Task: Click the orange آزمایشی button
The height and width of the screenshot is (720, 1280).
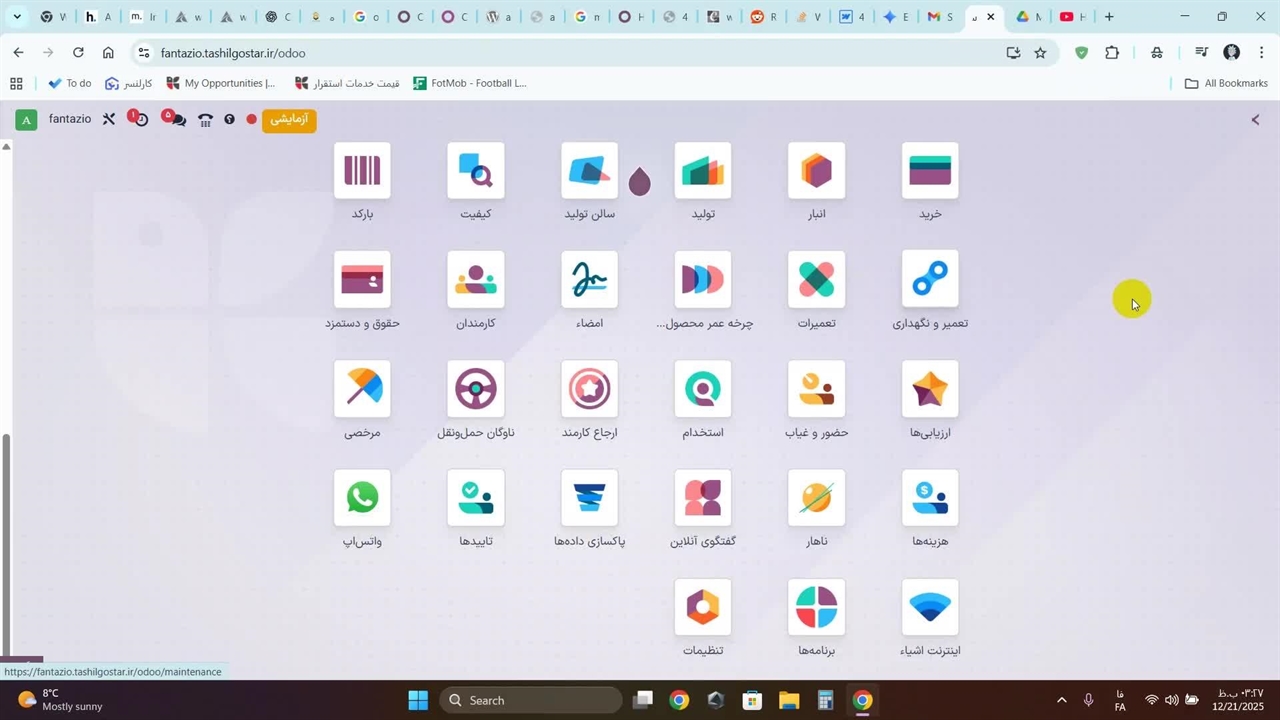Action: (288, 119)
